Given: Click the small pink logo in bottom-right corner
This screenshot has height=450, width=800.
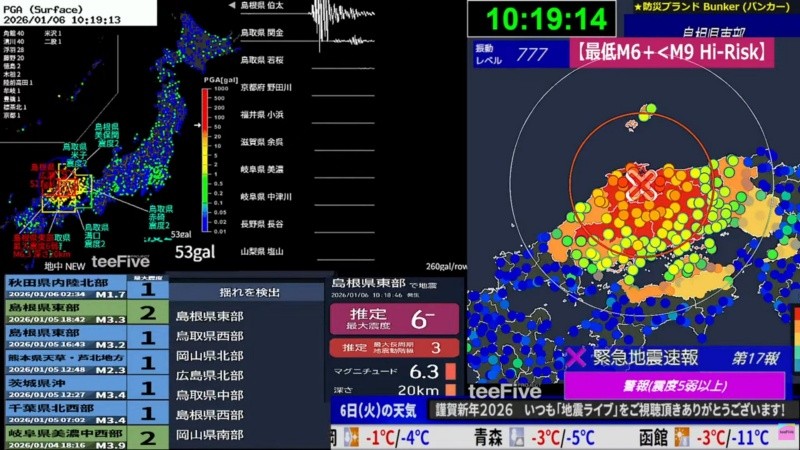Looking at the screenshot, I should (787, 437).
